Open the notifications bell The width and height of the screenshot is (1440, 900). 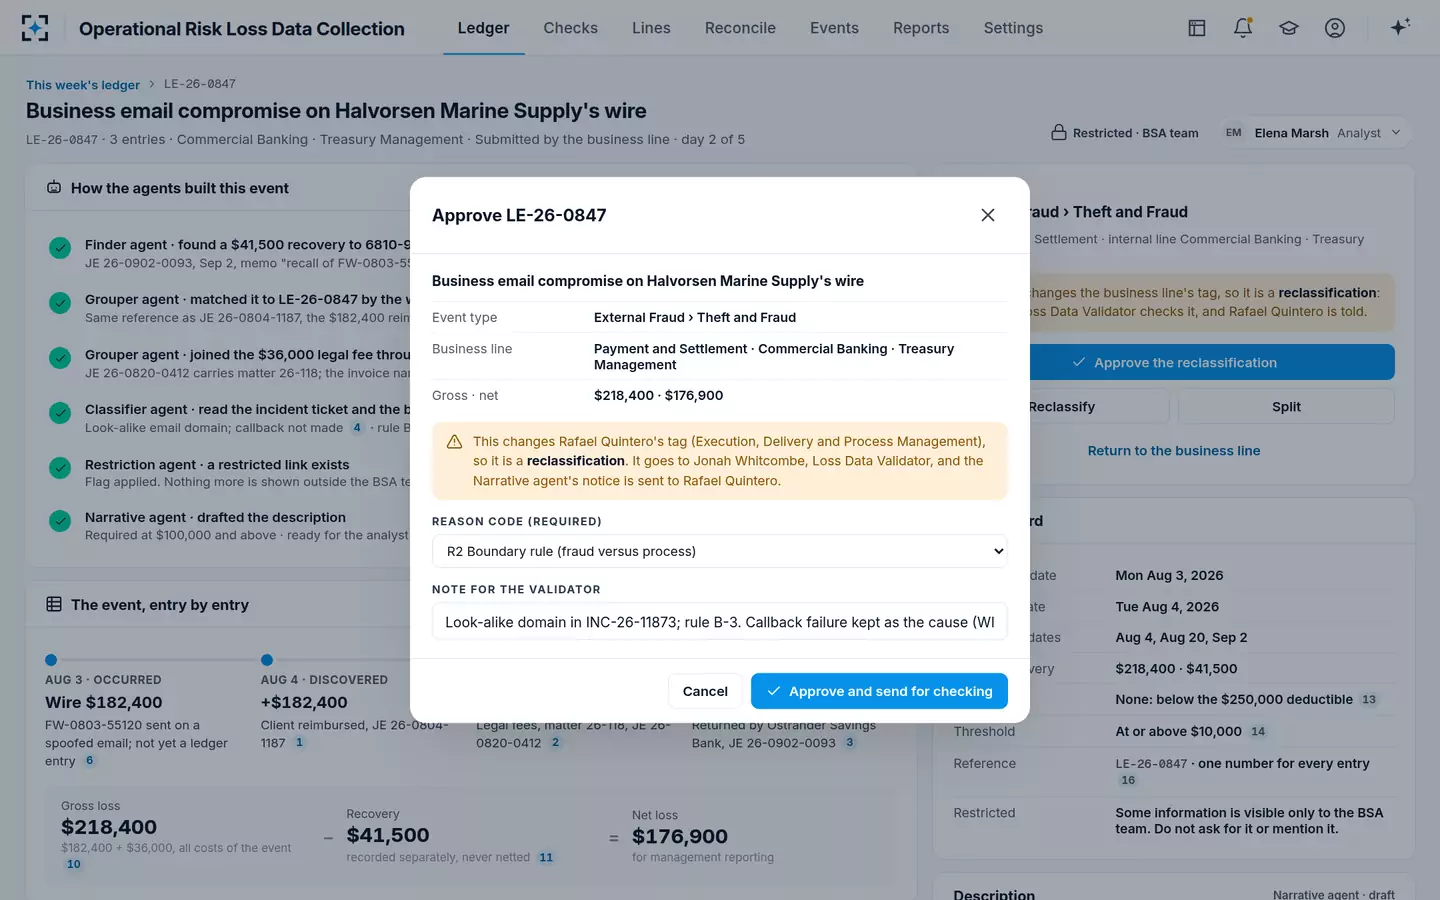tap(1243, 28)
